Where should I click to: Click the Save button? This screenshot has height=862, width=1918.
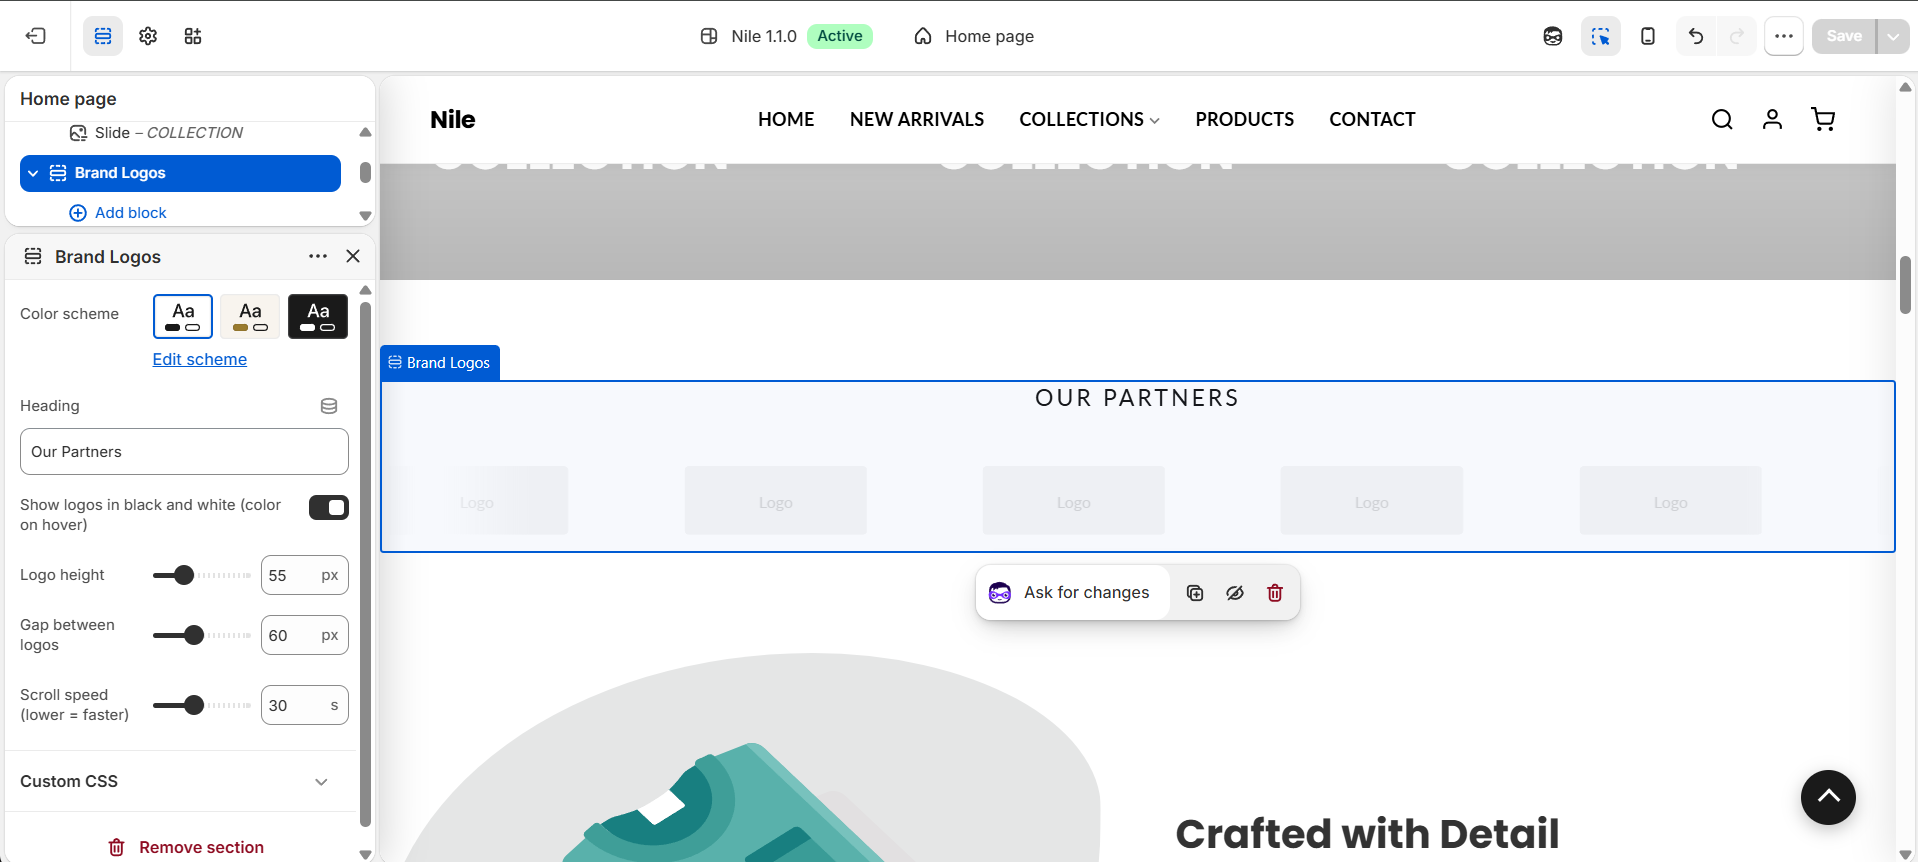1844,36
